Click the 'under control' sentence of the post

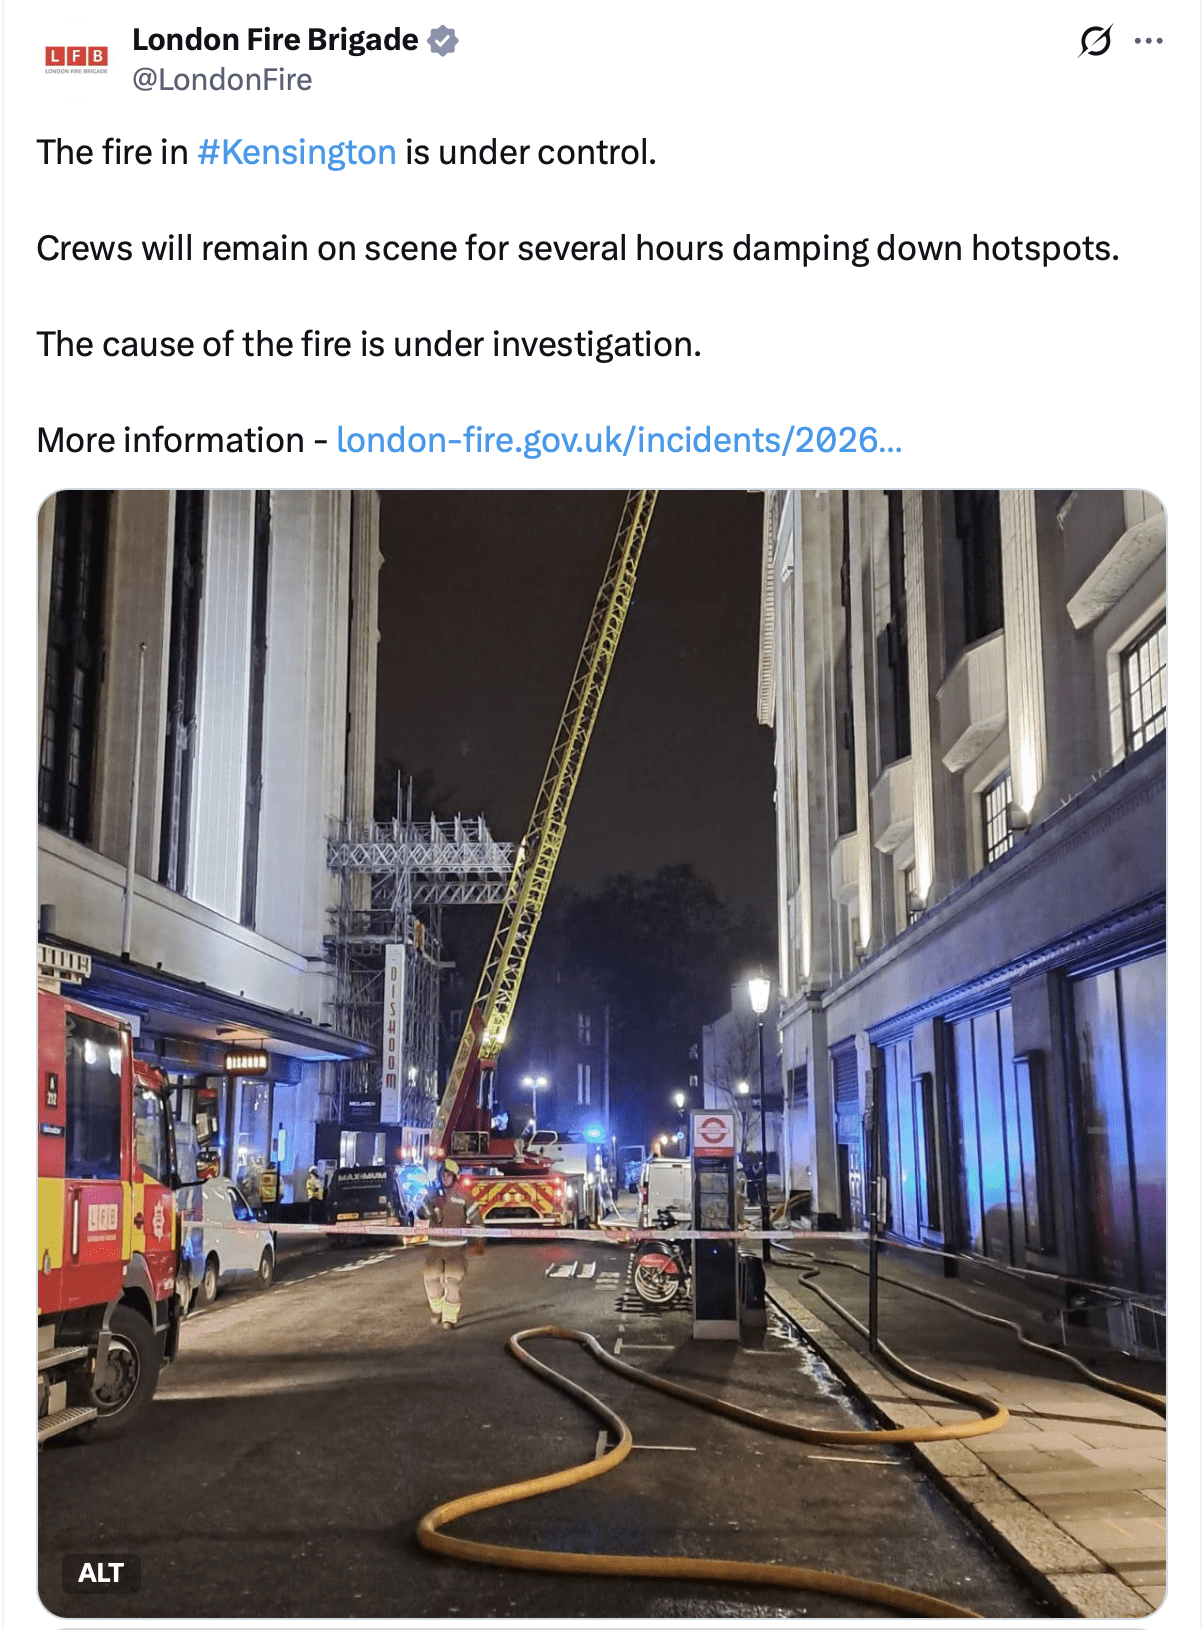pos(346,152)
